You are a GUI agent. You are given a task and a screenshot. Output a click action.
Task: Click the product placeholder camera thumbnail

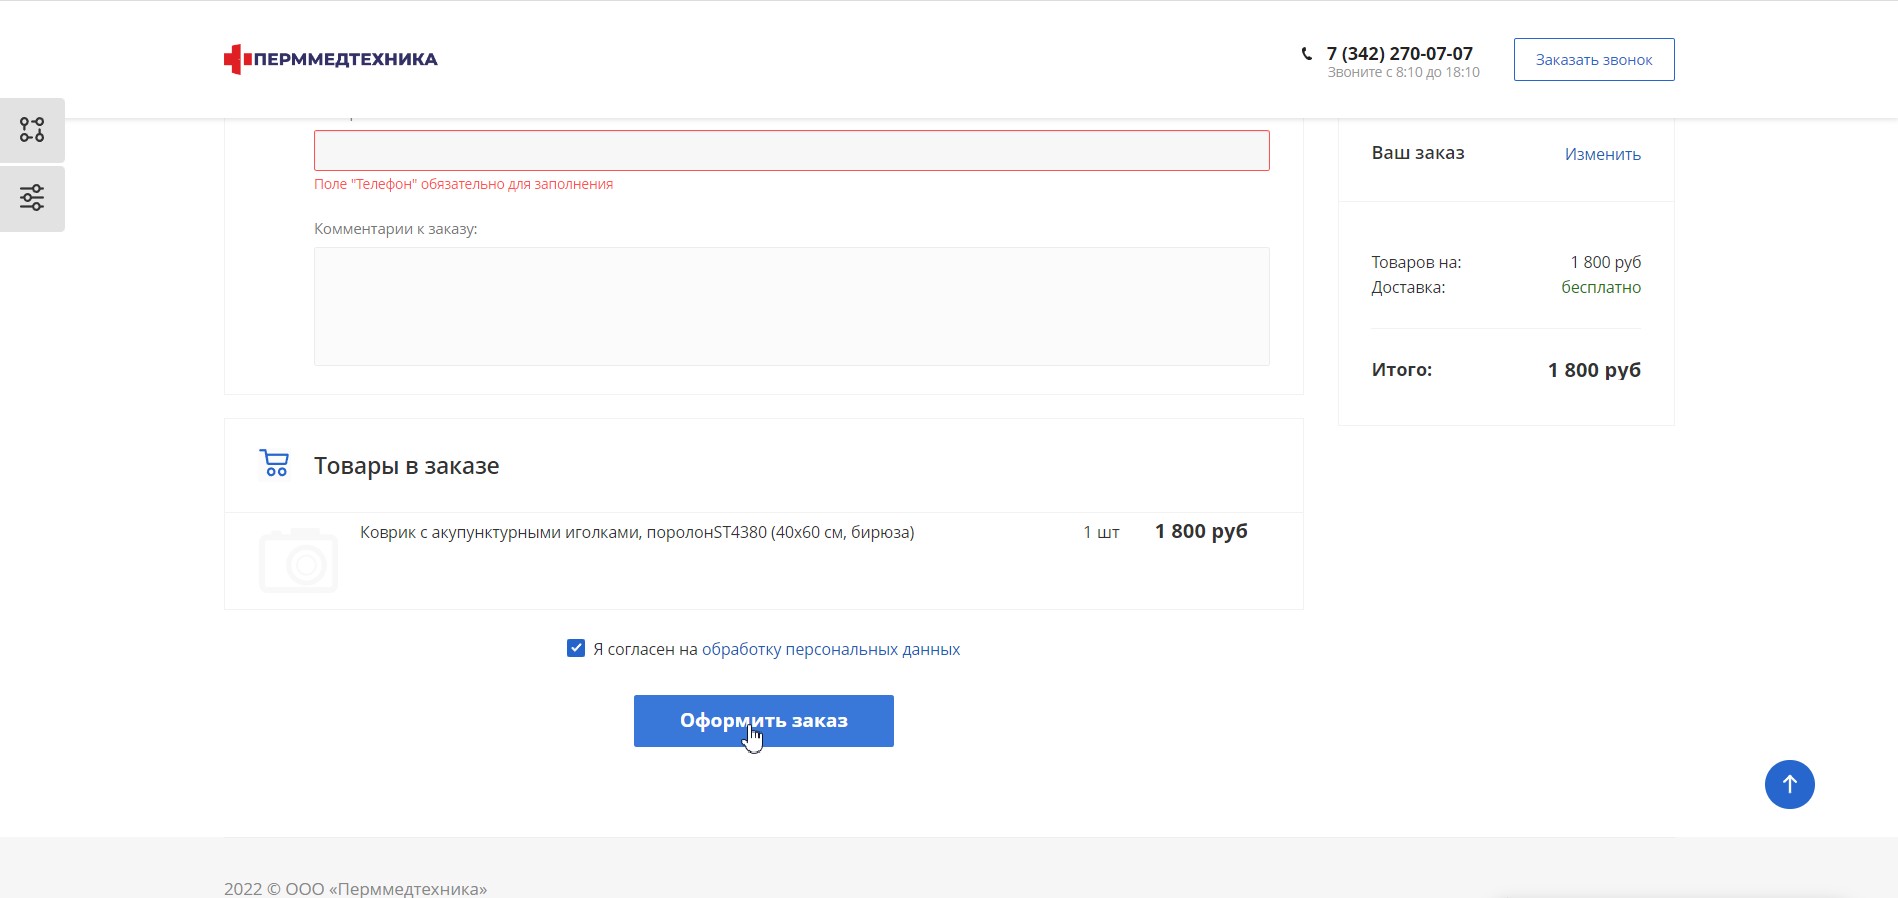298,560
